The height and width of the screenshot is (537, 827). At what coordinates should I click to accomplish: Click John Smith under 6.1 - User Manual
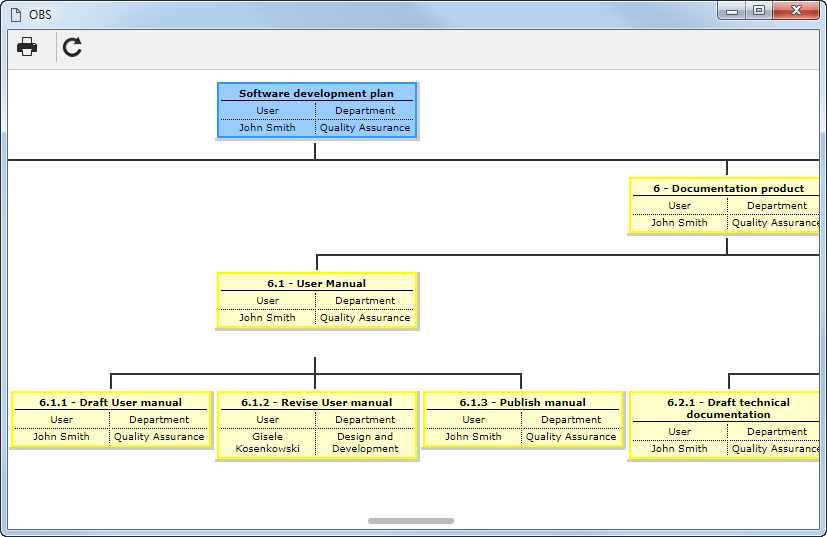[267, 318]
